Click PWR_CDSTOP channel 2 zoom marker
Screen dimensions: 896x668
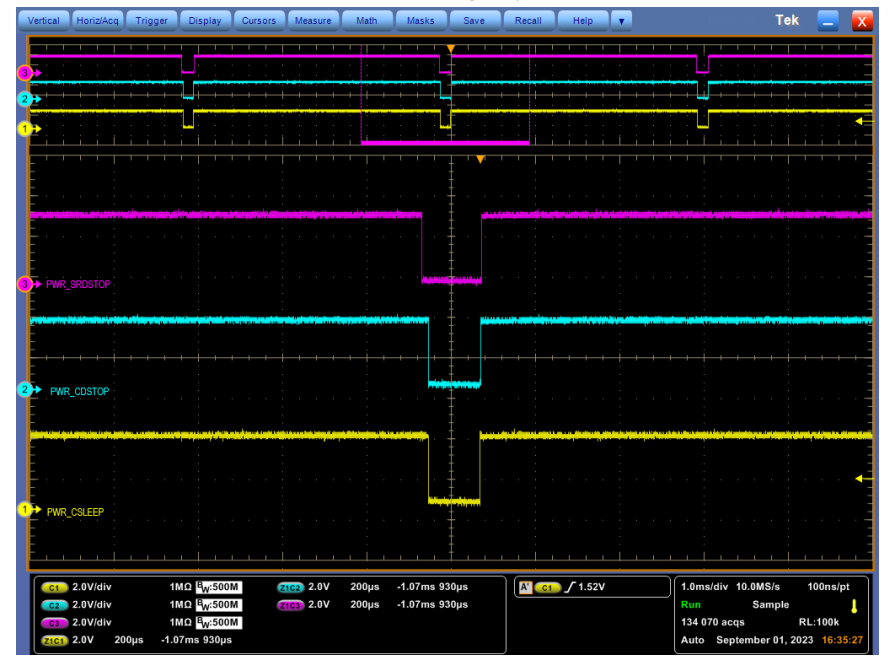pos(25,390)
